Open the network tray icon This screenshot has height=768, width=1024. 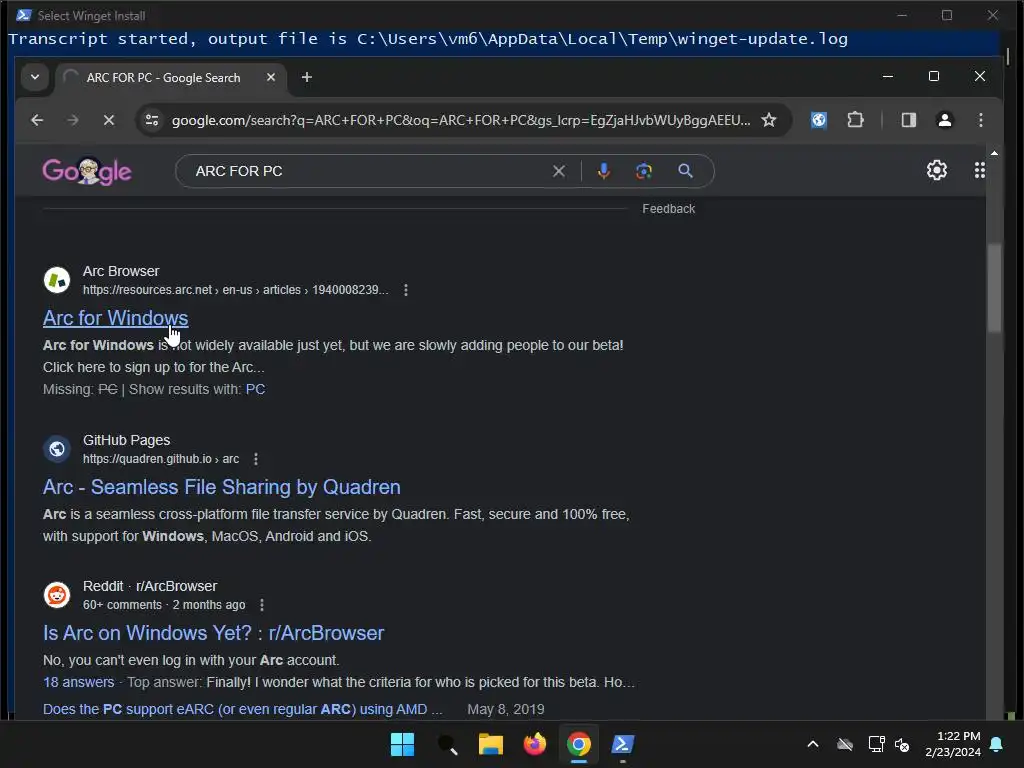click(x=876, y=744)
